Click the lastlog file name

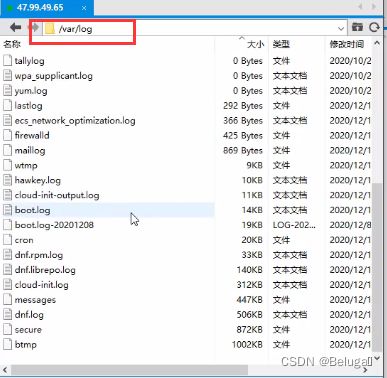pos(28,106)
